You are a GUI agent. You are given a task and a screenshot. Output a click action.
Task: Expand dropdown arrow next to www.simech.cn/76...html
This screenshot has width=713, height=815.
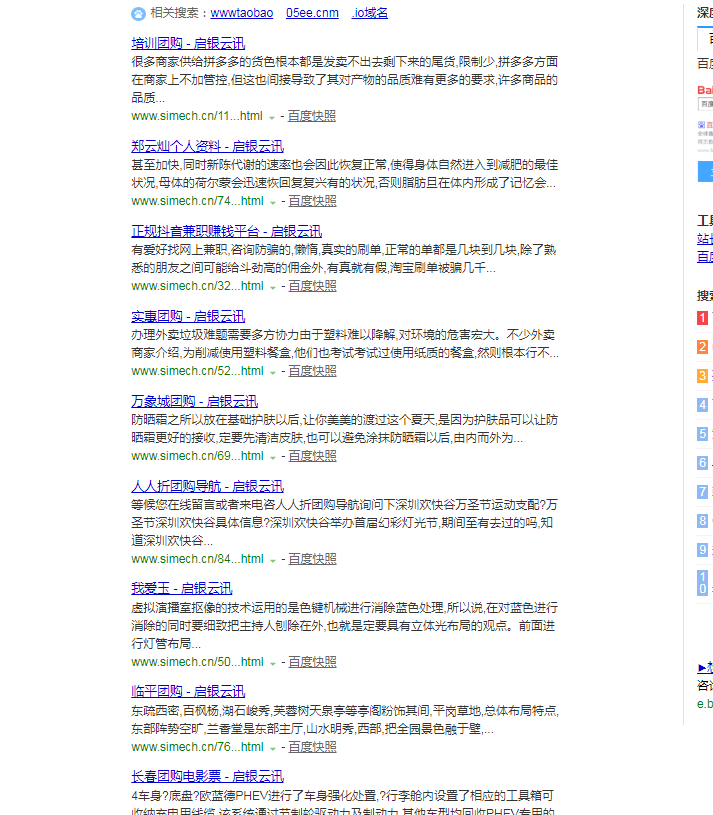coord(272,748)
